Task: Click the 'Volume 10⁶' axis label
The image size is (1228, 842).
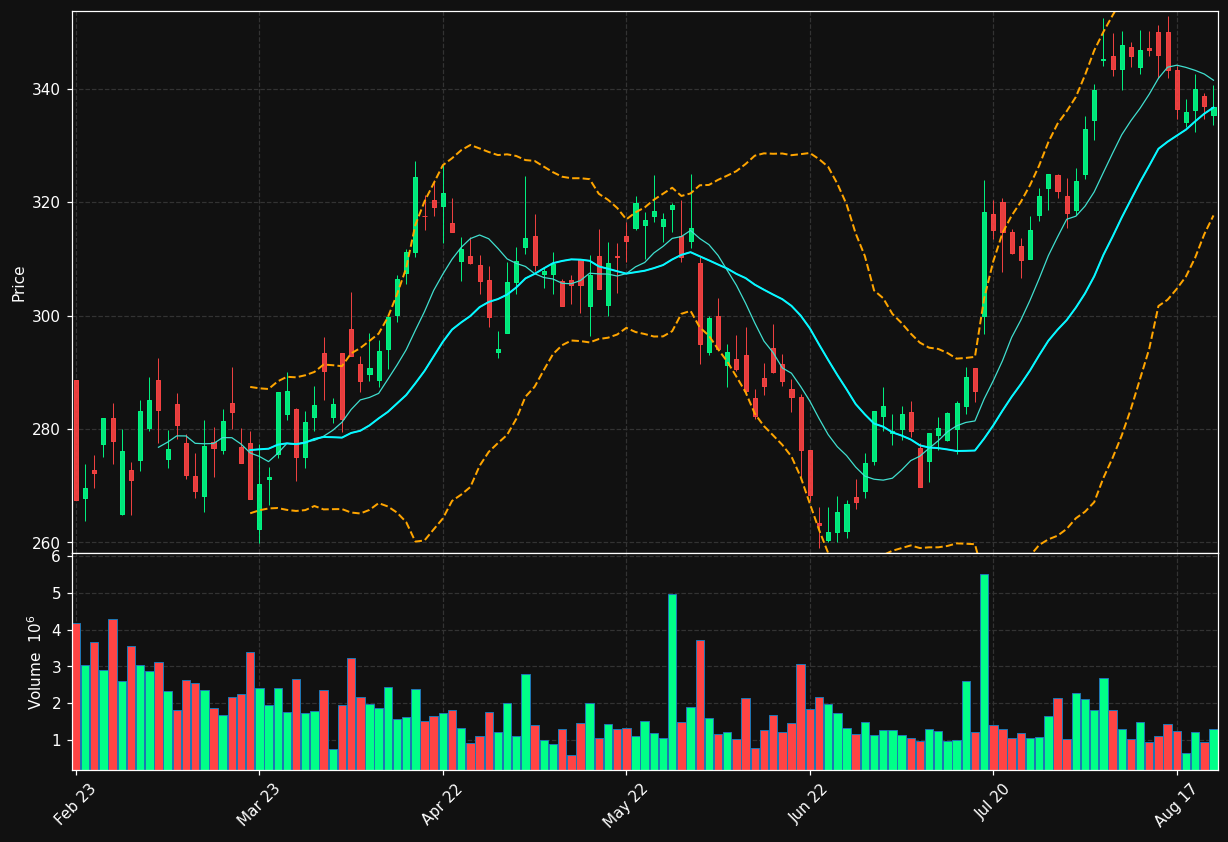Action: [x=35, y=662]
